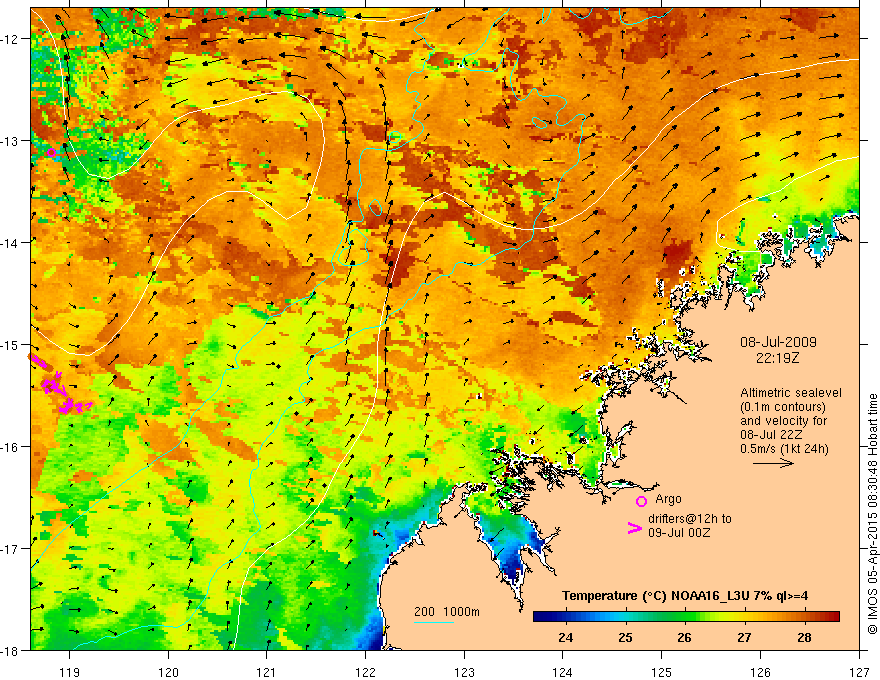Click longitude axis label 127
The height and width of the screenshot is (680, 880).
coord(859,672)
